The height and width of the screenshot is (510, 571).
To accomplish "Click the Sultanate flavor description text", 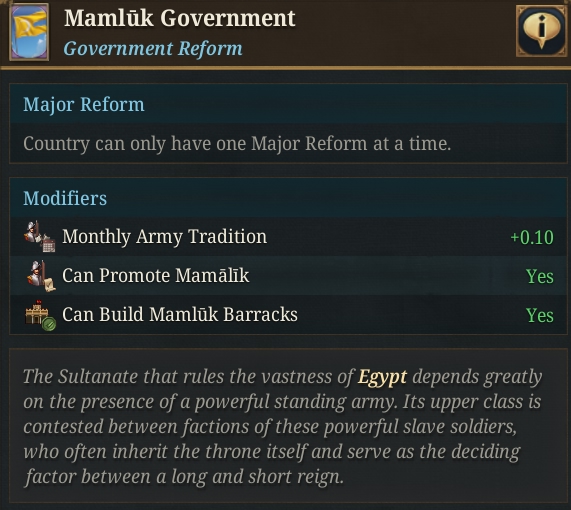I will coord(283,427).
